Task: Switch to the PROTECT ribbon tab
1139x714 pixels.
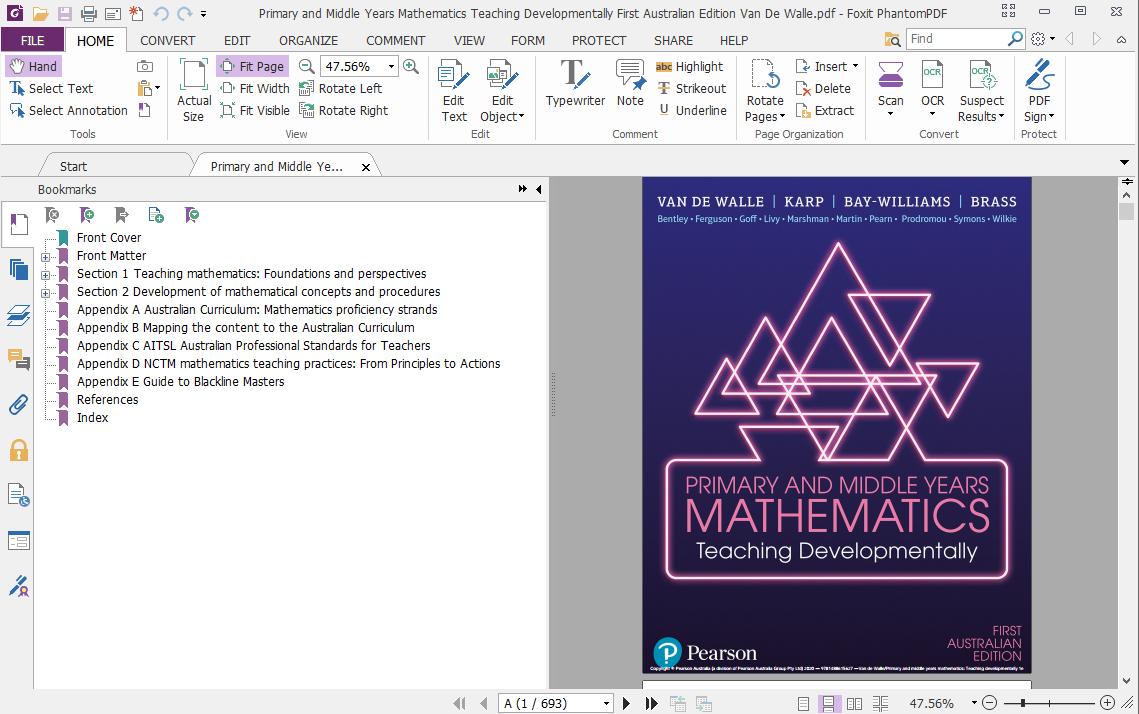Action: (x=599, y=41)
